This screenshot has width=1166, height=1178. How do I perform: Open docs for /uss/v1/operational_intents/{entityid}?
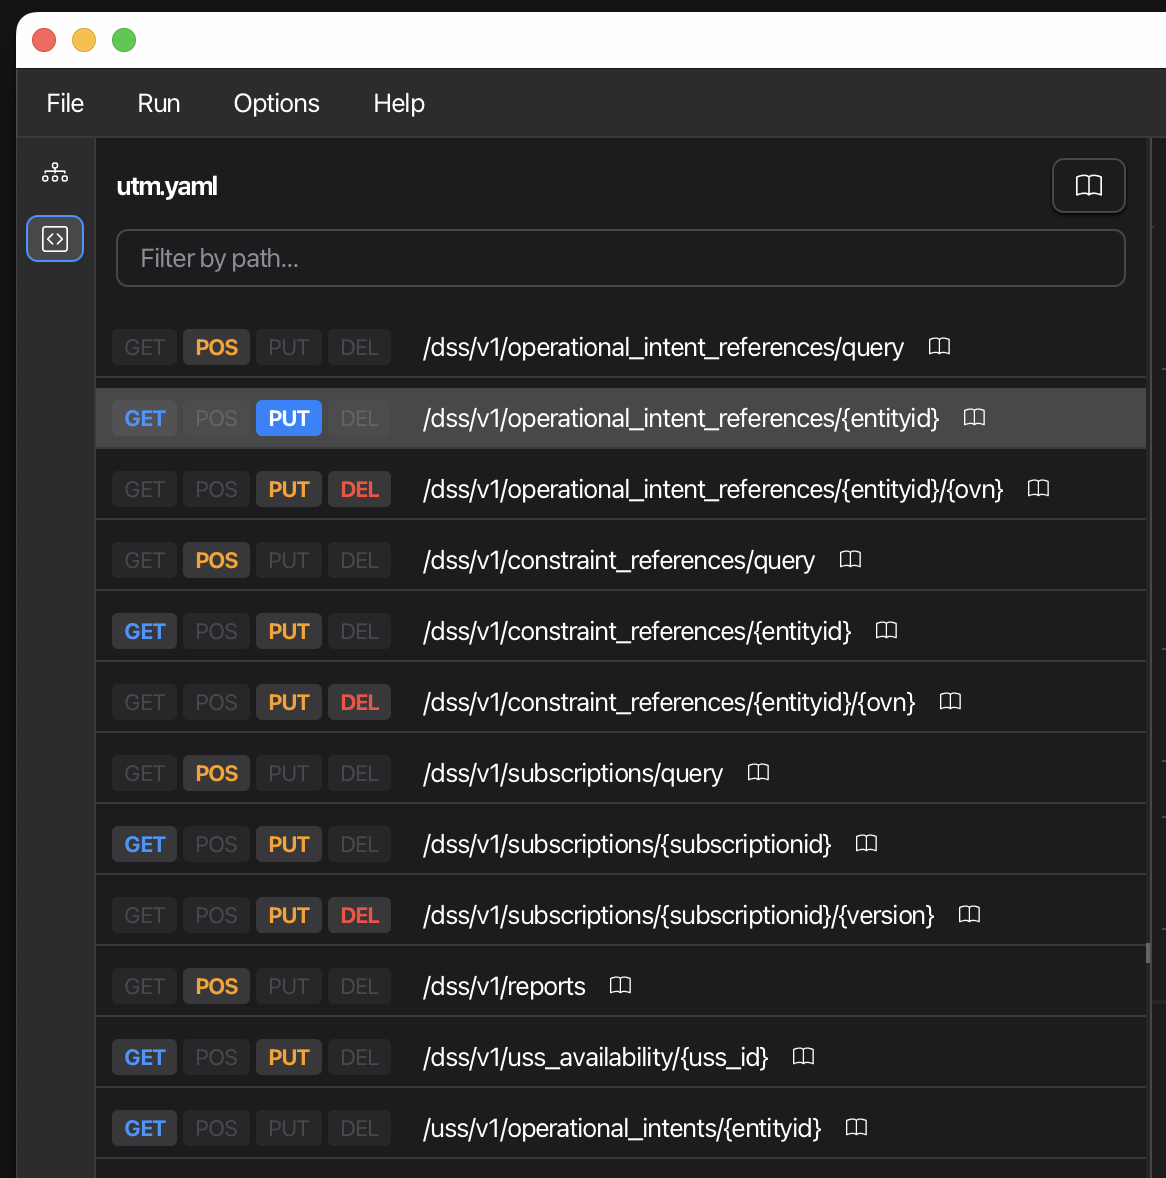click(x=856, y=1128)
